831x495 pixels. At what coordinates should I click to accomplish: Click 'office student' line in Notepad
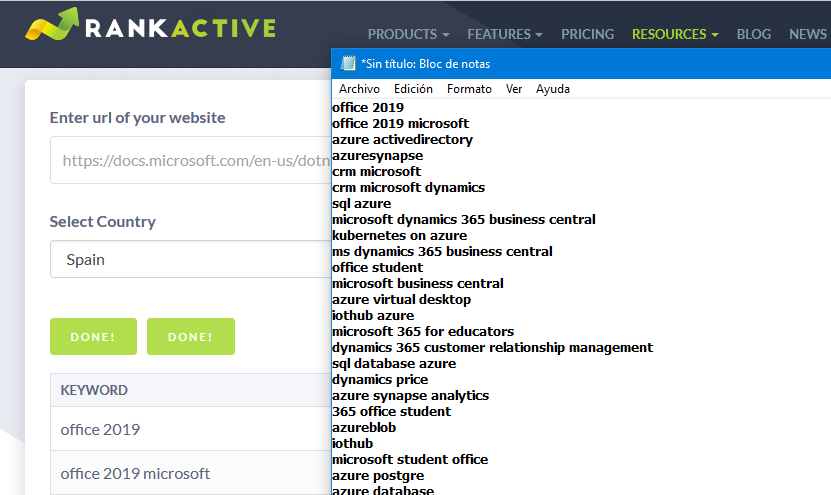(x=377, y=268)
